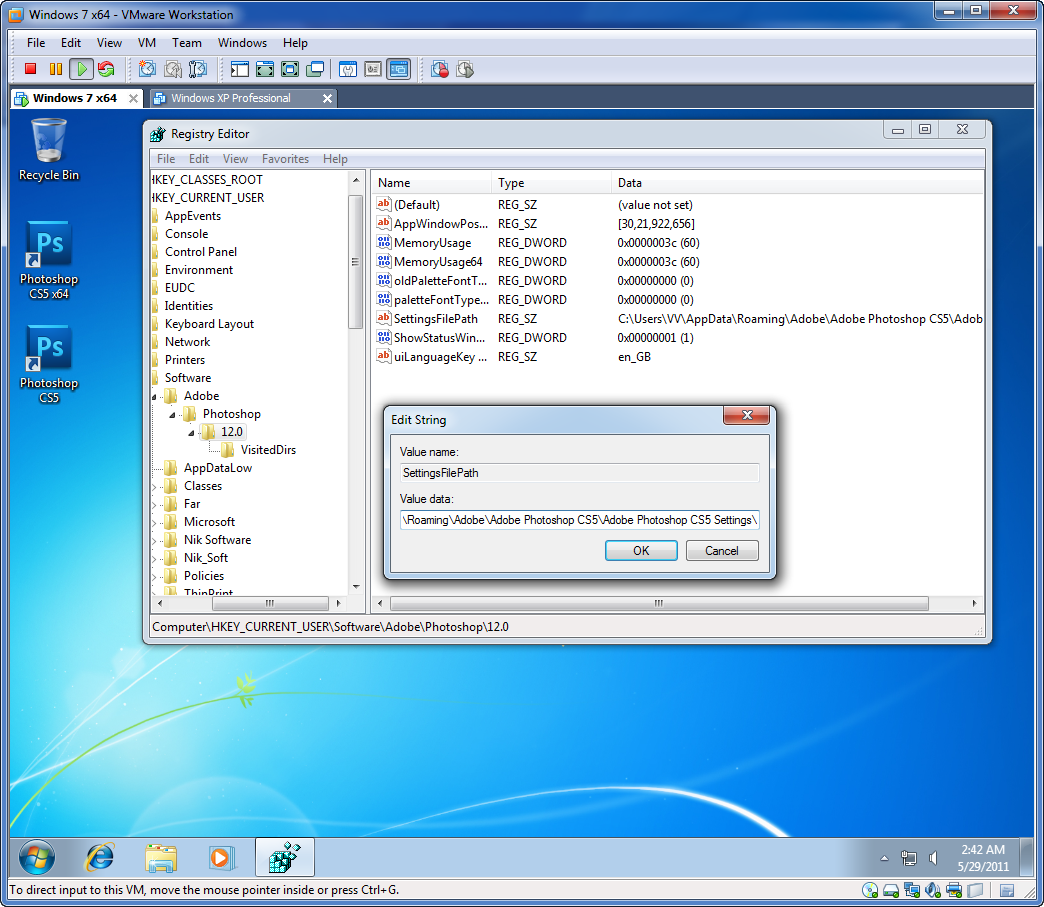Show hidden tray icons arrow
This screenshot has height=907, width=1044.
tap(884, 858)
